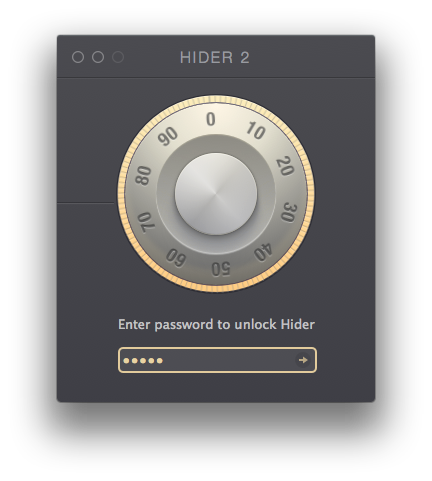This screenshot has width=432, height=481.
Task: Click the arrow submit button in password field
Action: [303, 360]
